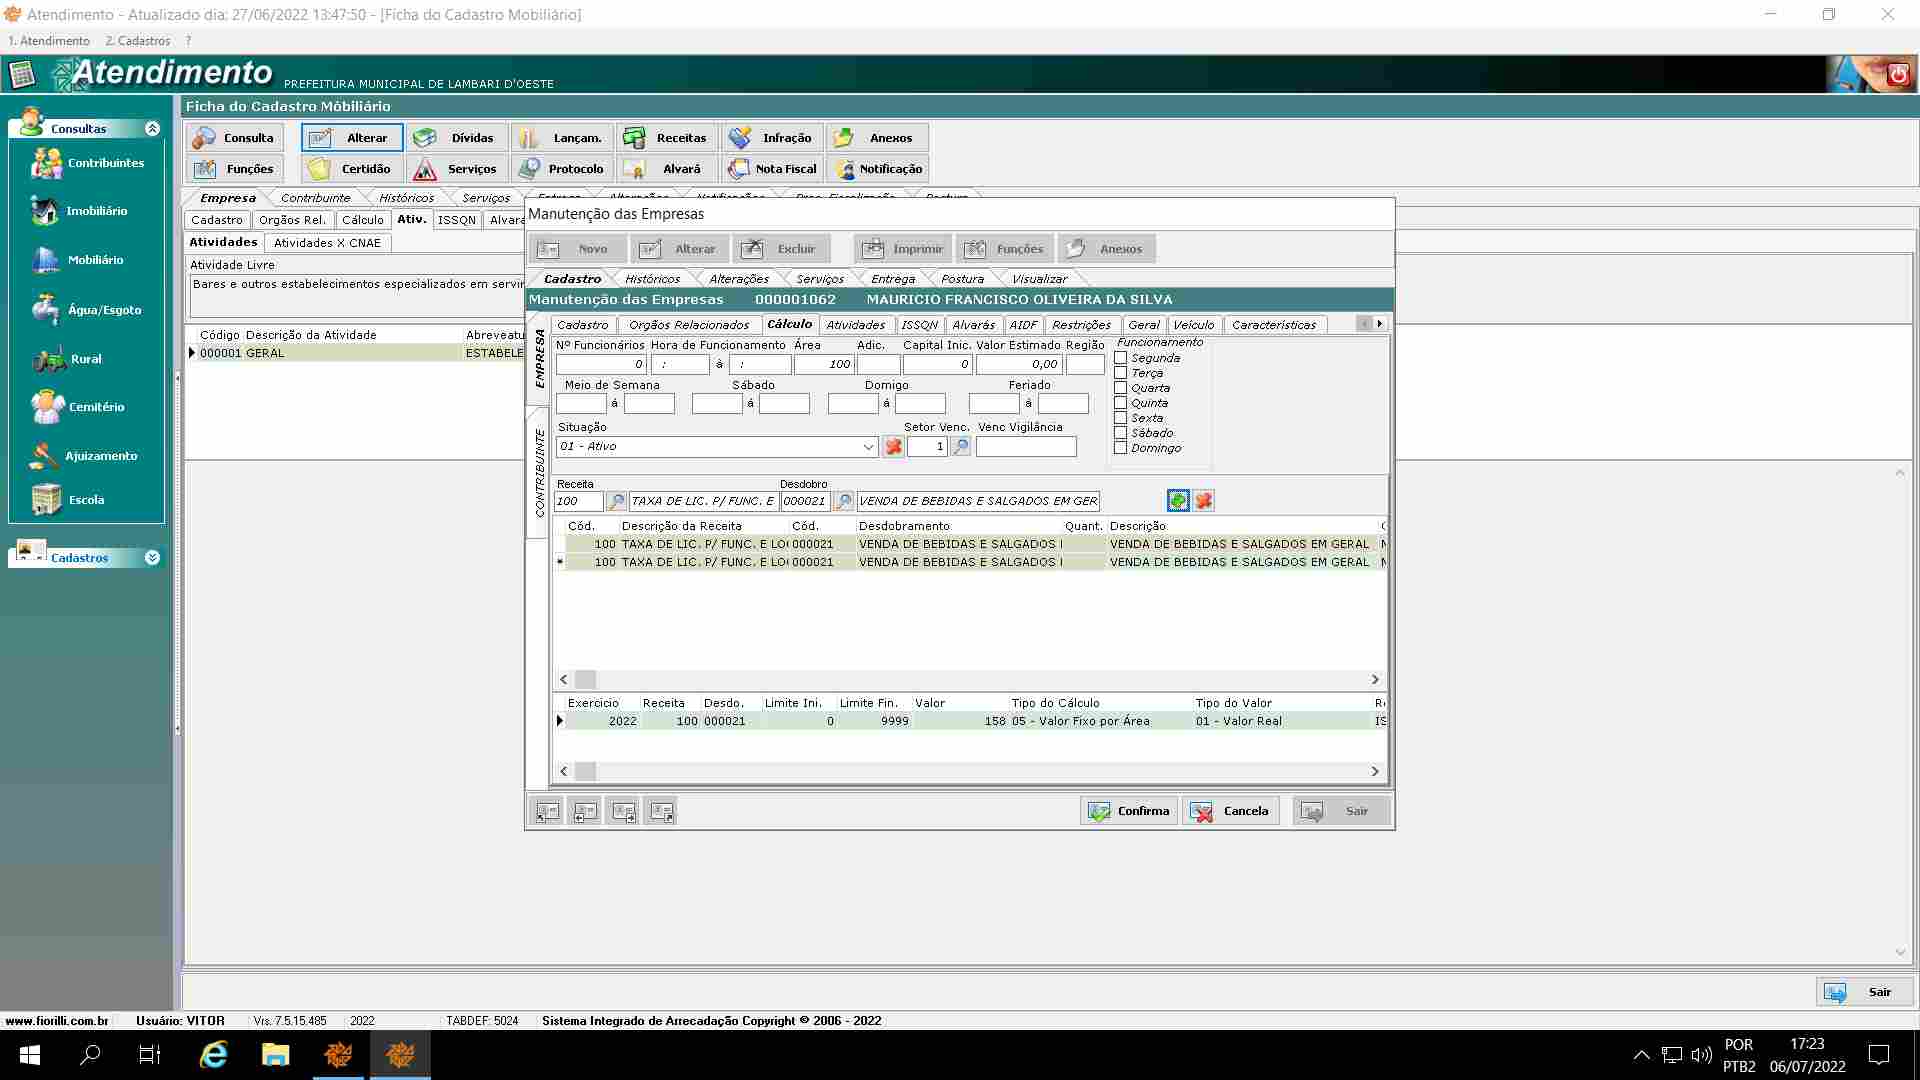Click the magnifier beside Setor Venc. field

[x=961, y=447]
